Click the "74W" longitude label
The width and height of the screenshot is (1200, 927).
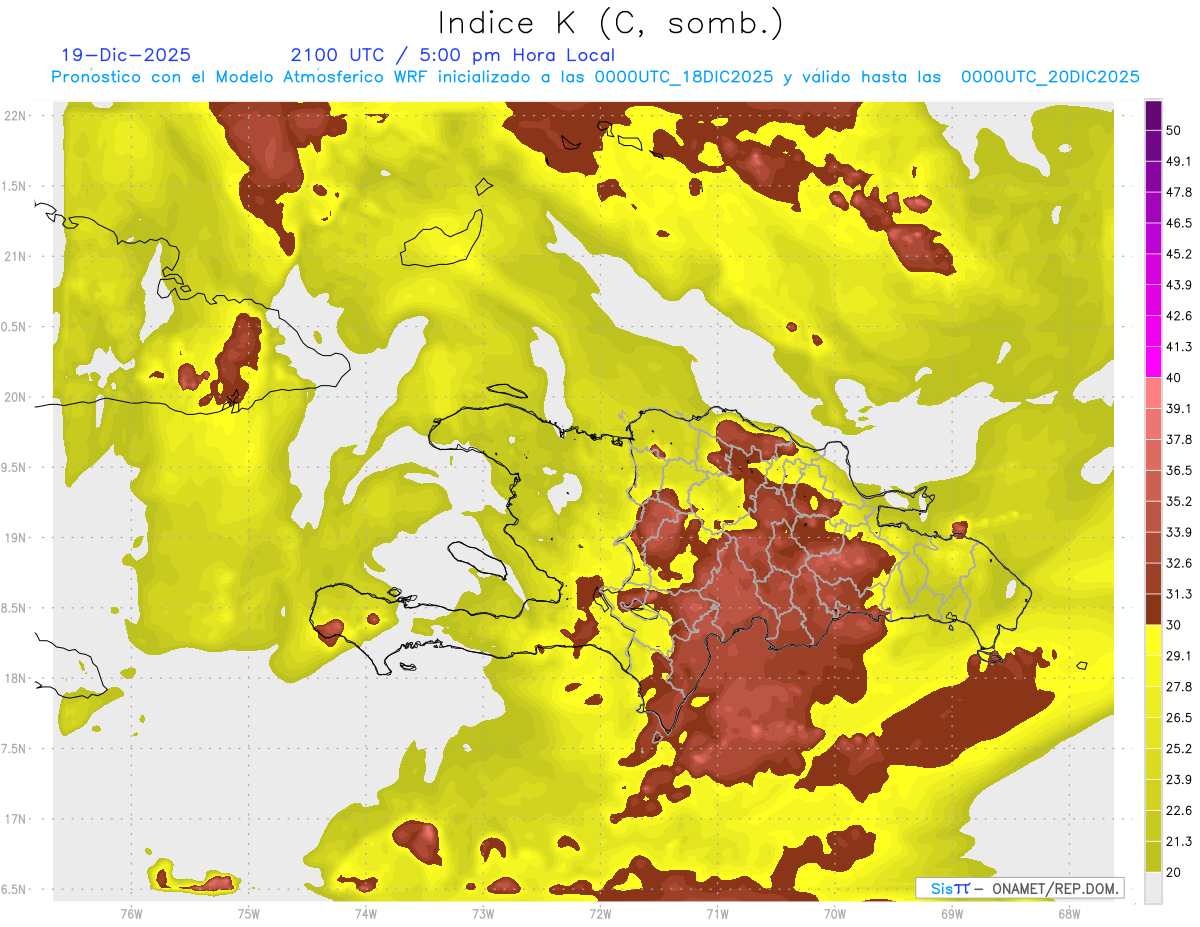click(366, 913)
